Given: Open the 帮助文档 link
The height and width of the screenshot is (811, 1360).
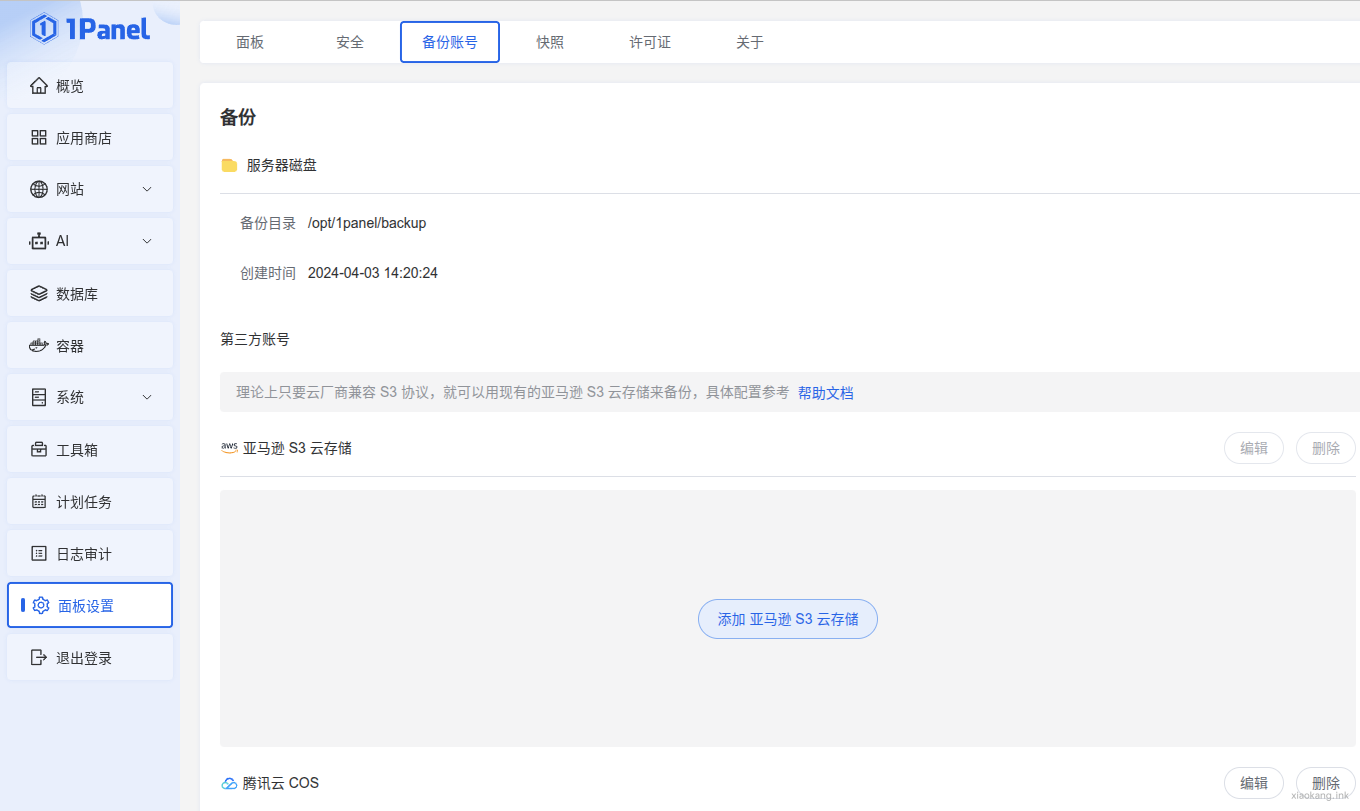Looking at the screenshot, I should [826, 393].
